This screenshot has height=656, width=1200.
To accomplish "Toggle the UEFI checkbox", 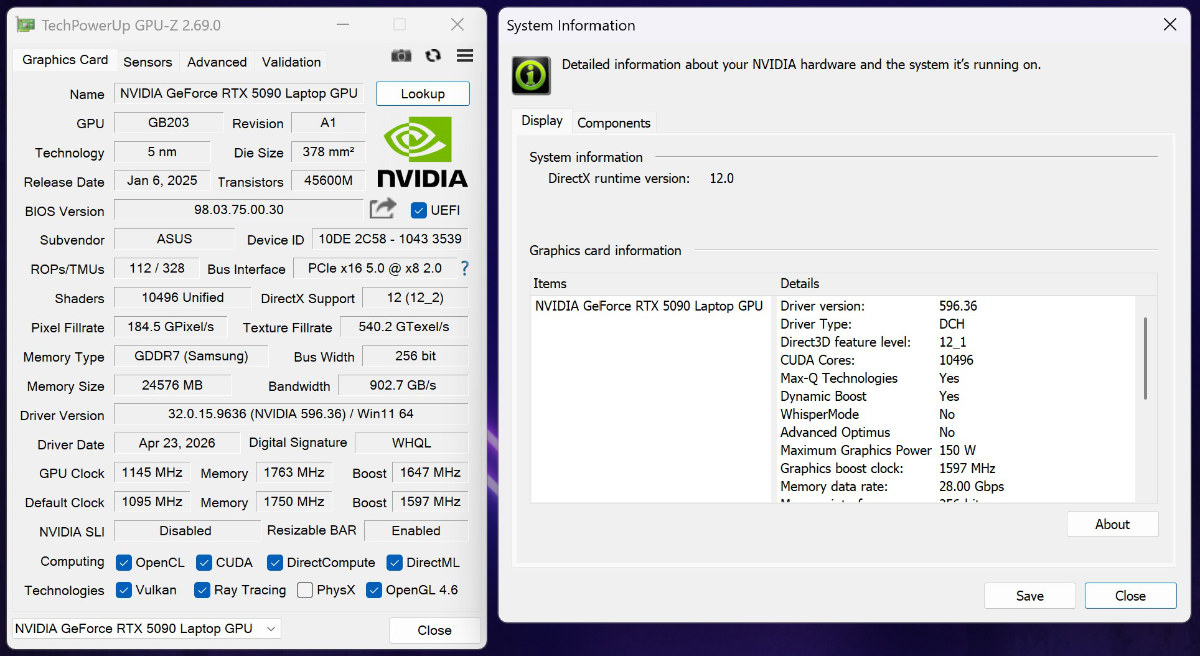I will (419, 210).
